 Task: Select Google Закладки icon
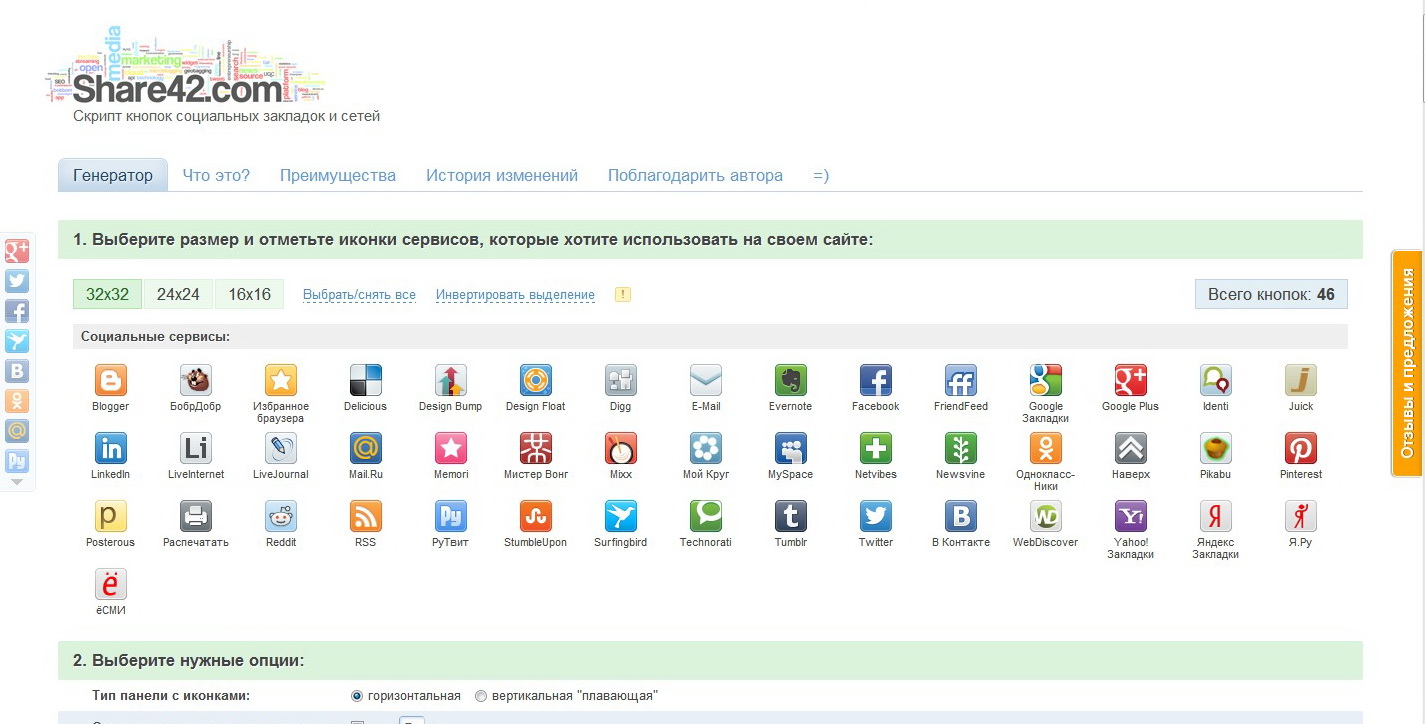(x=1046, y=380)
